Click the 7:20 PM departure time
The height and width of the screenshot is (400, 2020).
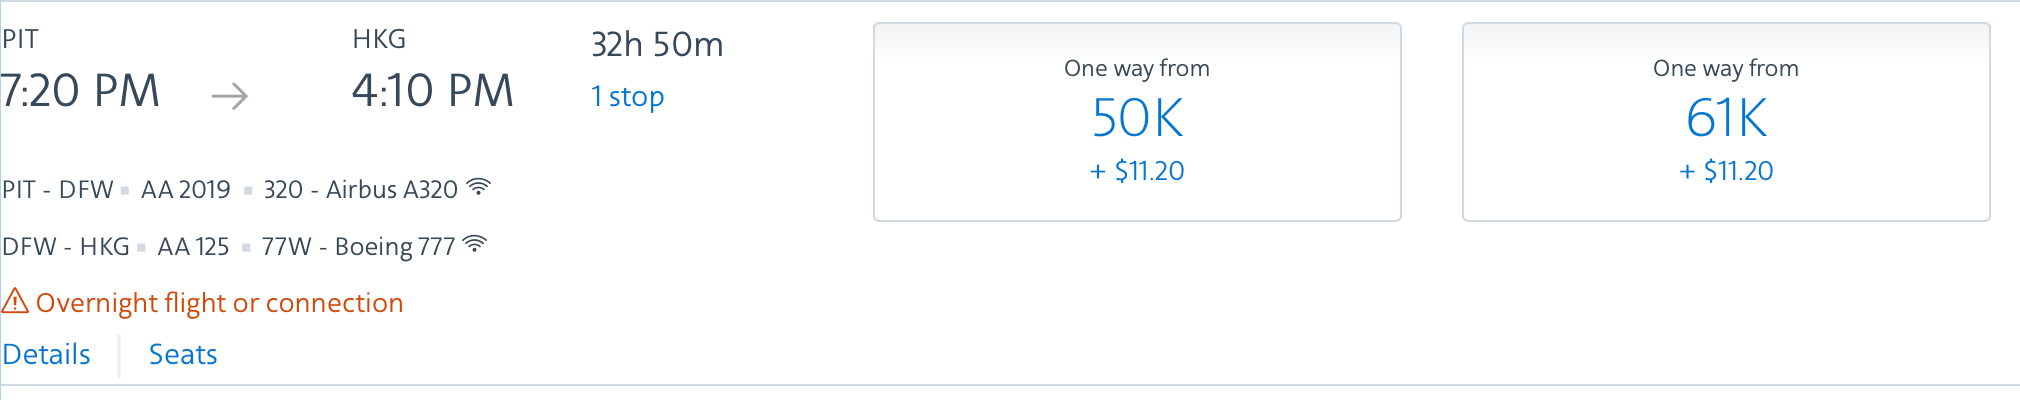tap(80, 91)
